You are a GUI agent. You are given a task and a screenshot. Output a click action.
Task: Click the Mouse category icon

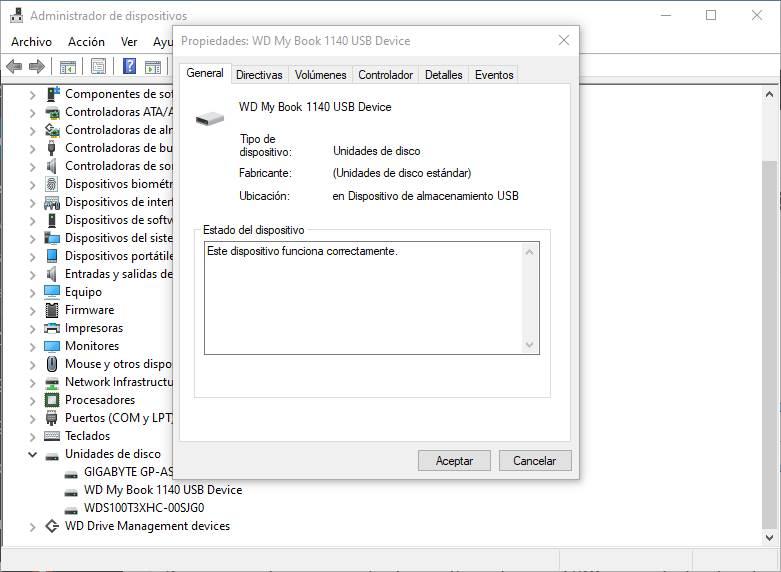coord(52,364)
